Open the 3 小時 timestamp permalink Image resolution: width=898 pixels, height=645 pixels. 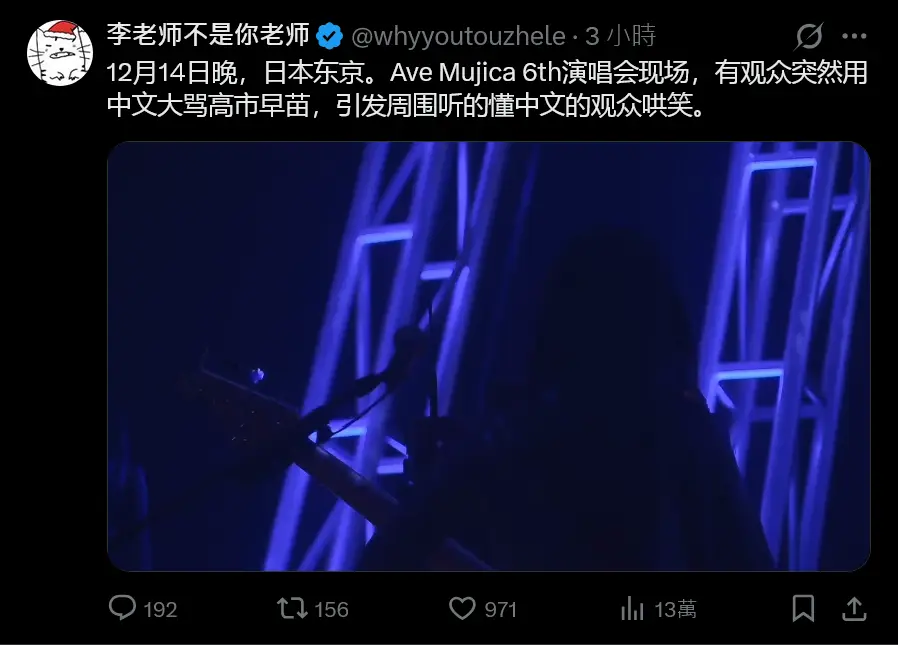click(620, 36)
